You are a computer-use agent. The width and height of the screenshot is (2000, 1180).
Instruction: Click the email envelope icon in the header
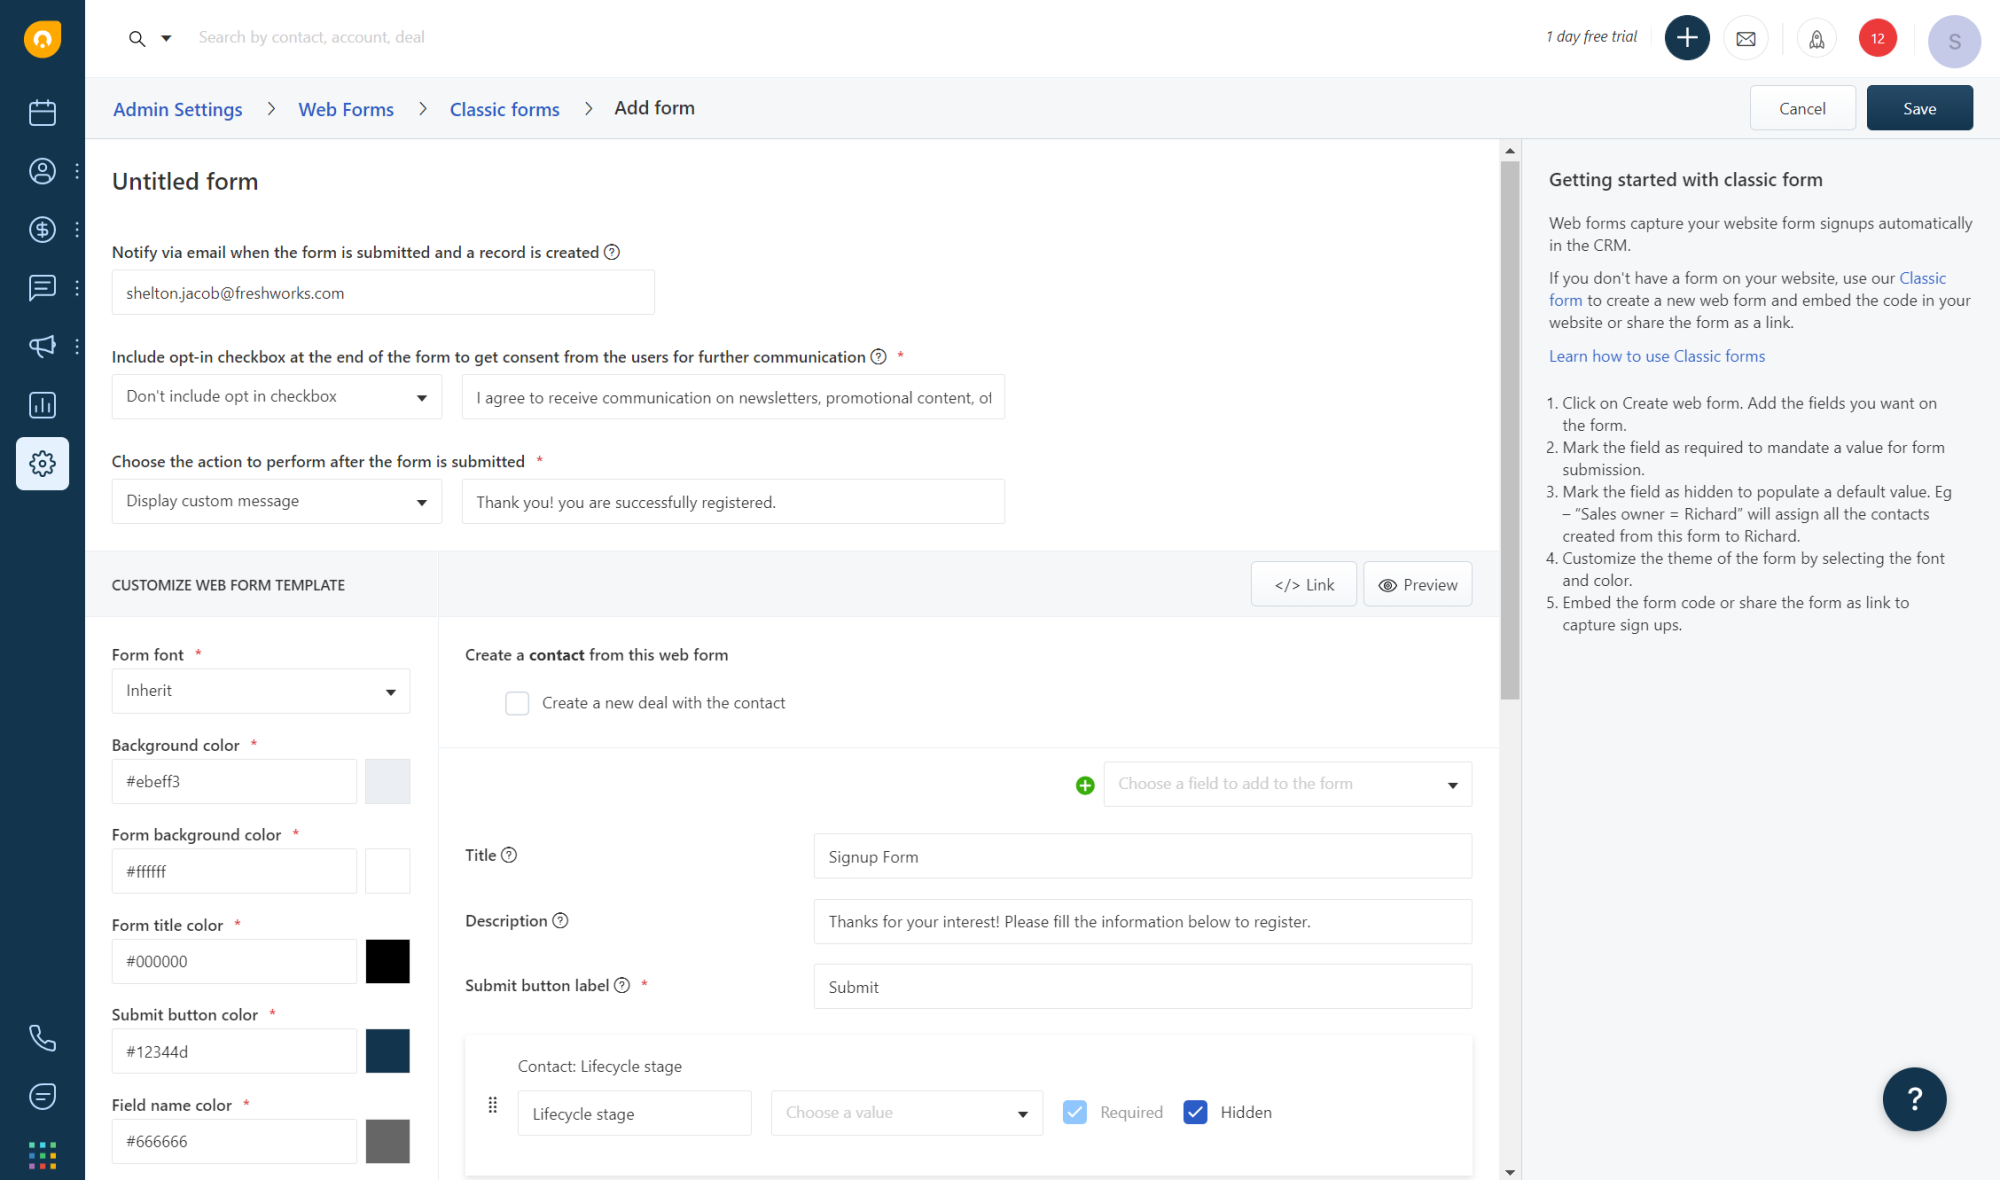click(1746, 37)
